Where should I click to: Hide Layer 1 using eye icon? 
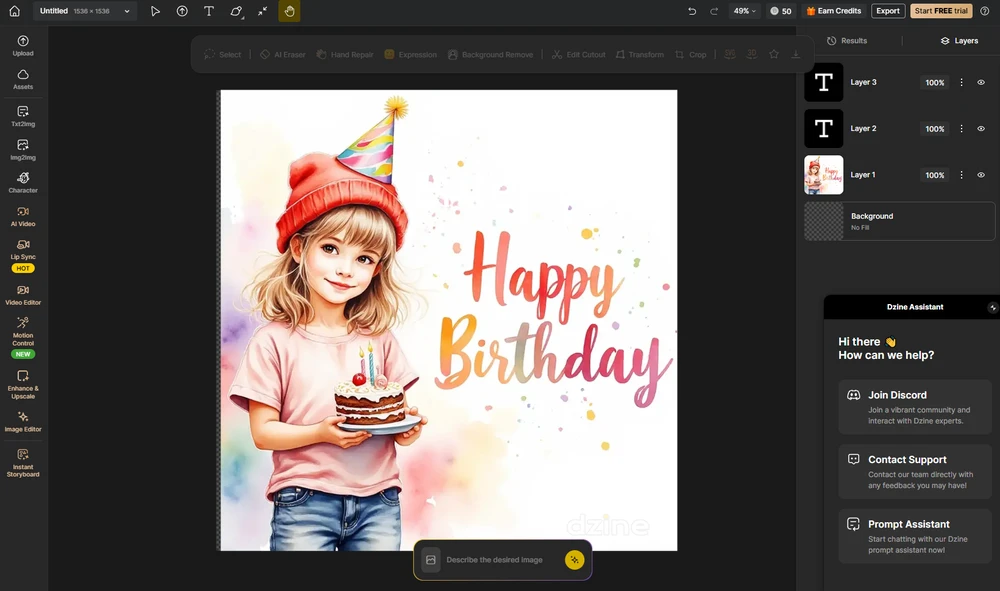click(981, 175)
